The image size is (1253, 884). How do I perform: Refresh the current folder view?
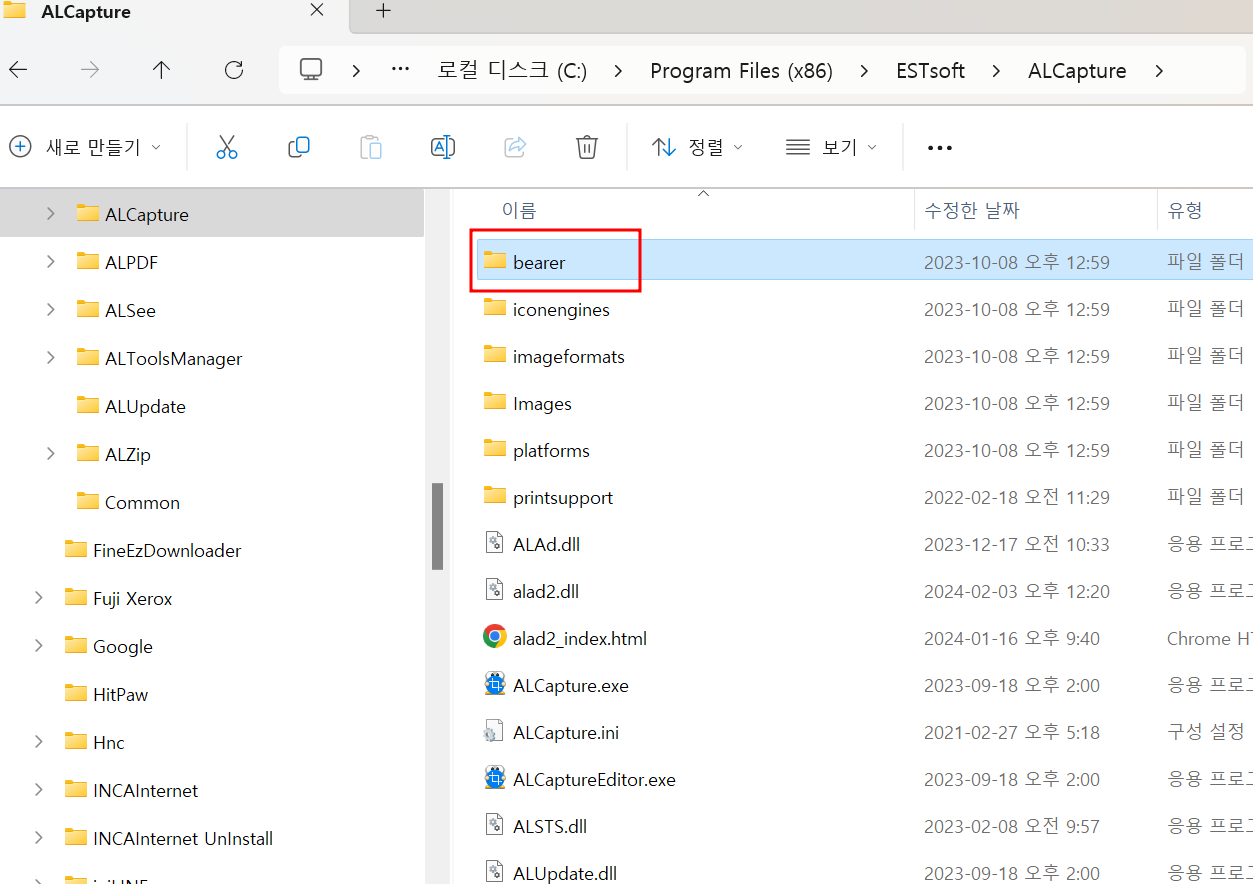pos(234,70)
